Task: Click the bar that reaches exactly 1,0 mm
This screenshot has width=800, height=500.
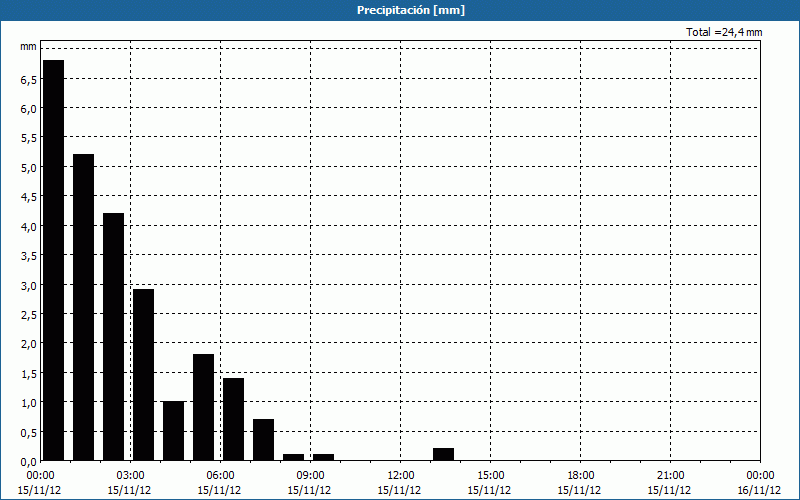Action: (173, 431)
